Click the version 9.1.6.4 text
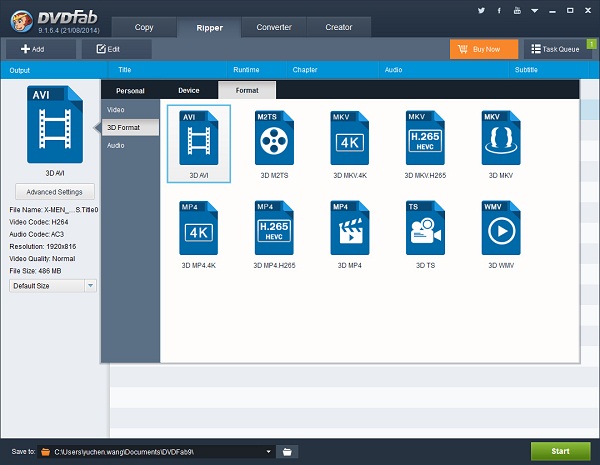 (x=69, y=30)
